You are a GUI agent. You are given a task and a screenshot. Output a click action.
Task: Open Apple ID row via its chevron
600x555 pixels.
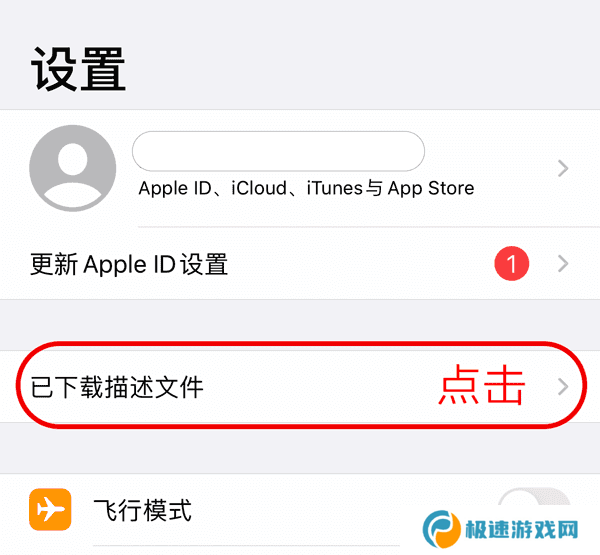point(563,168)
